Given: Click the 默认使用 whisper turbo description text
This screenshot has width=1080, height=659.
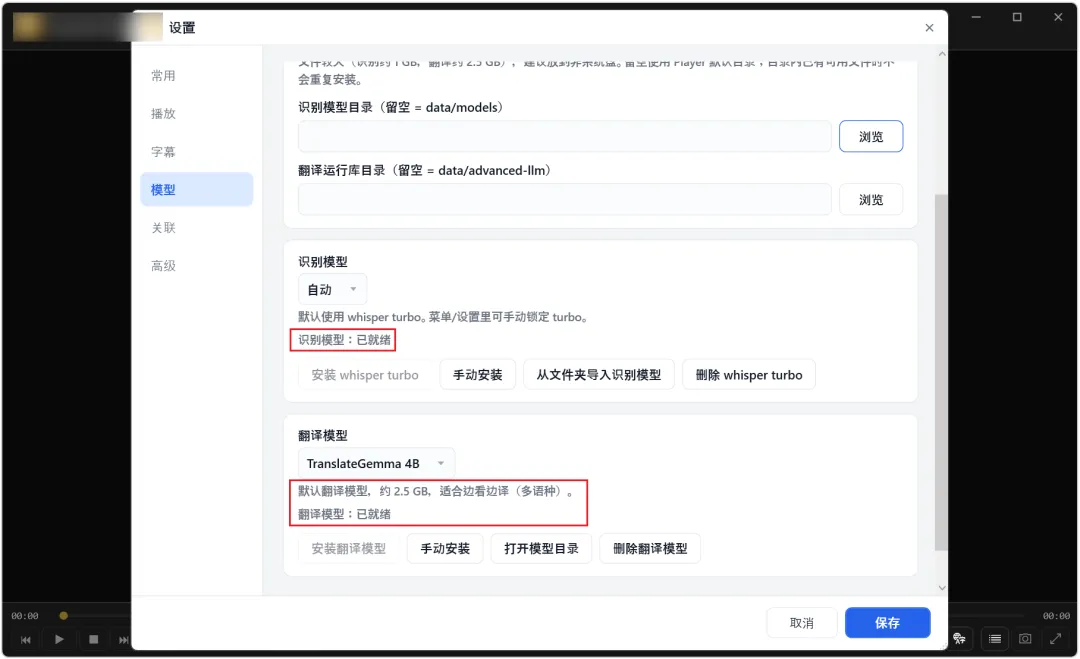Looking at the screenshot, I should point(442,317).
